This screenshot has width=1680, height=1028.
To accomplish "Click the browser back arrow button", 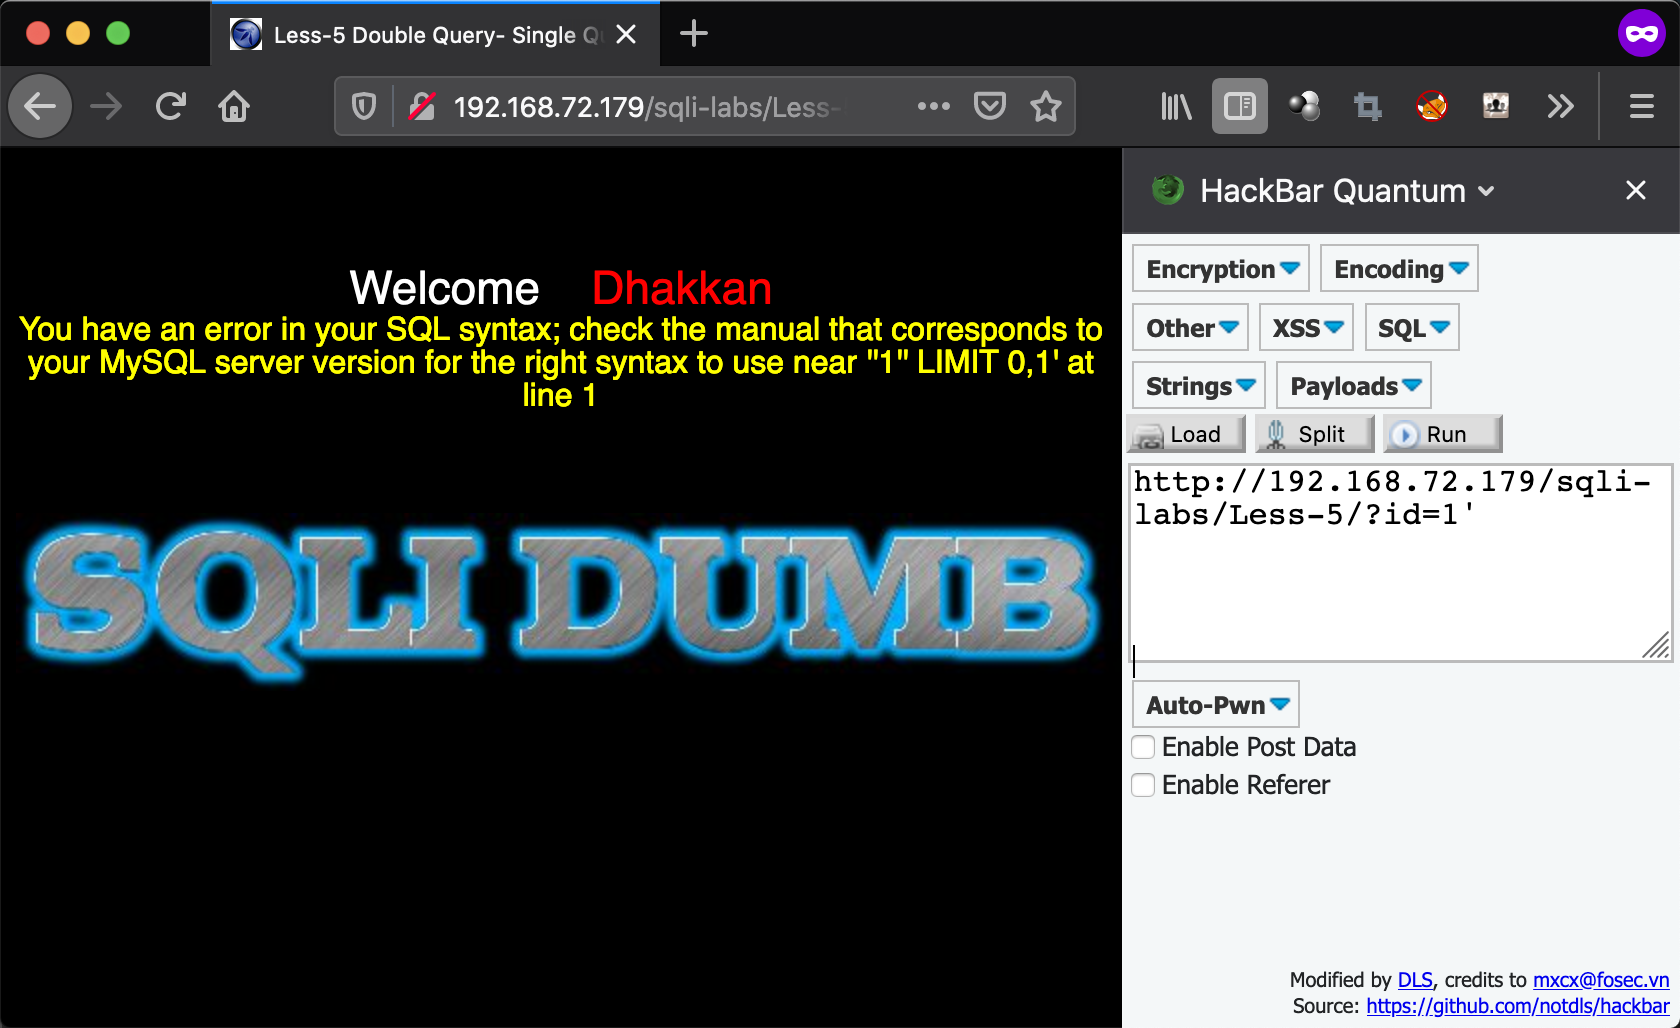I will (x=40, y=106).
